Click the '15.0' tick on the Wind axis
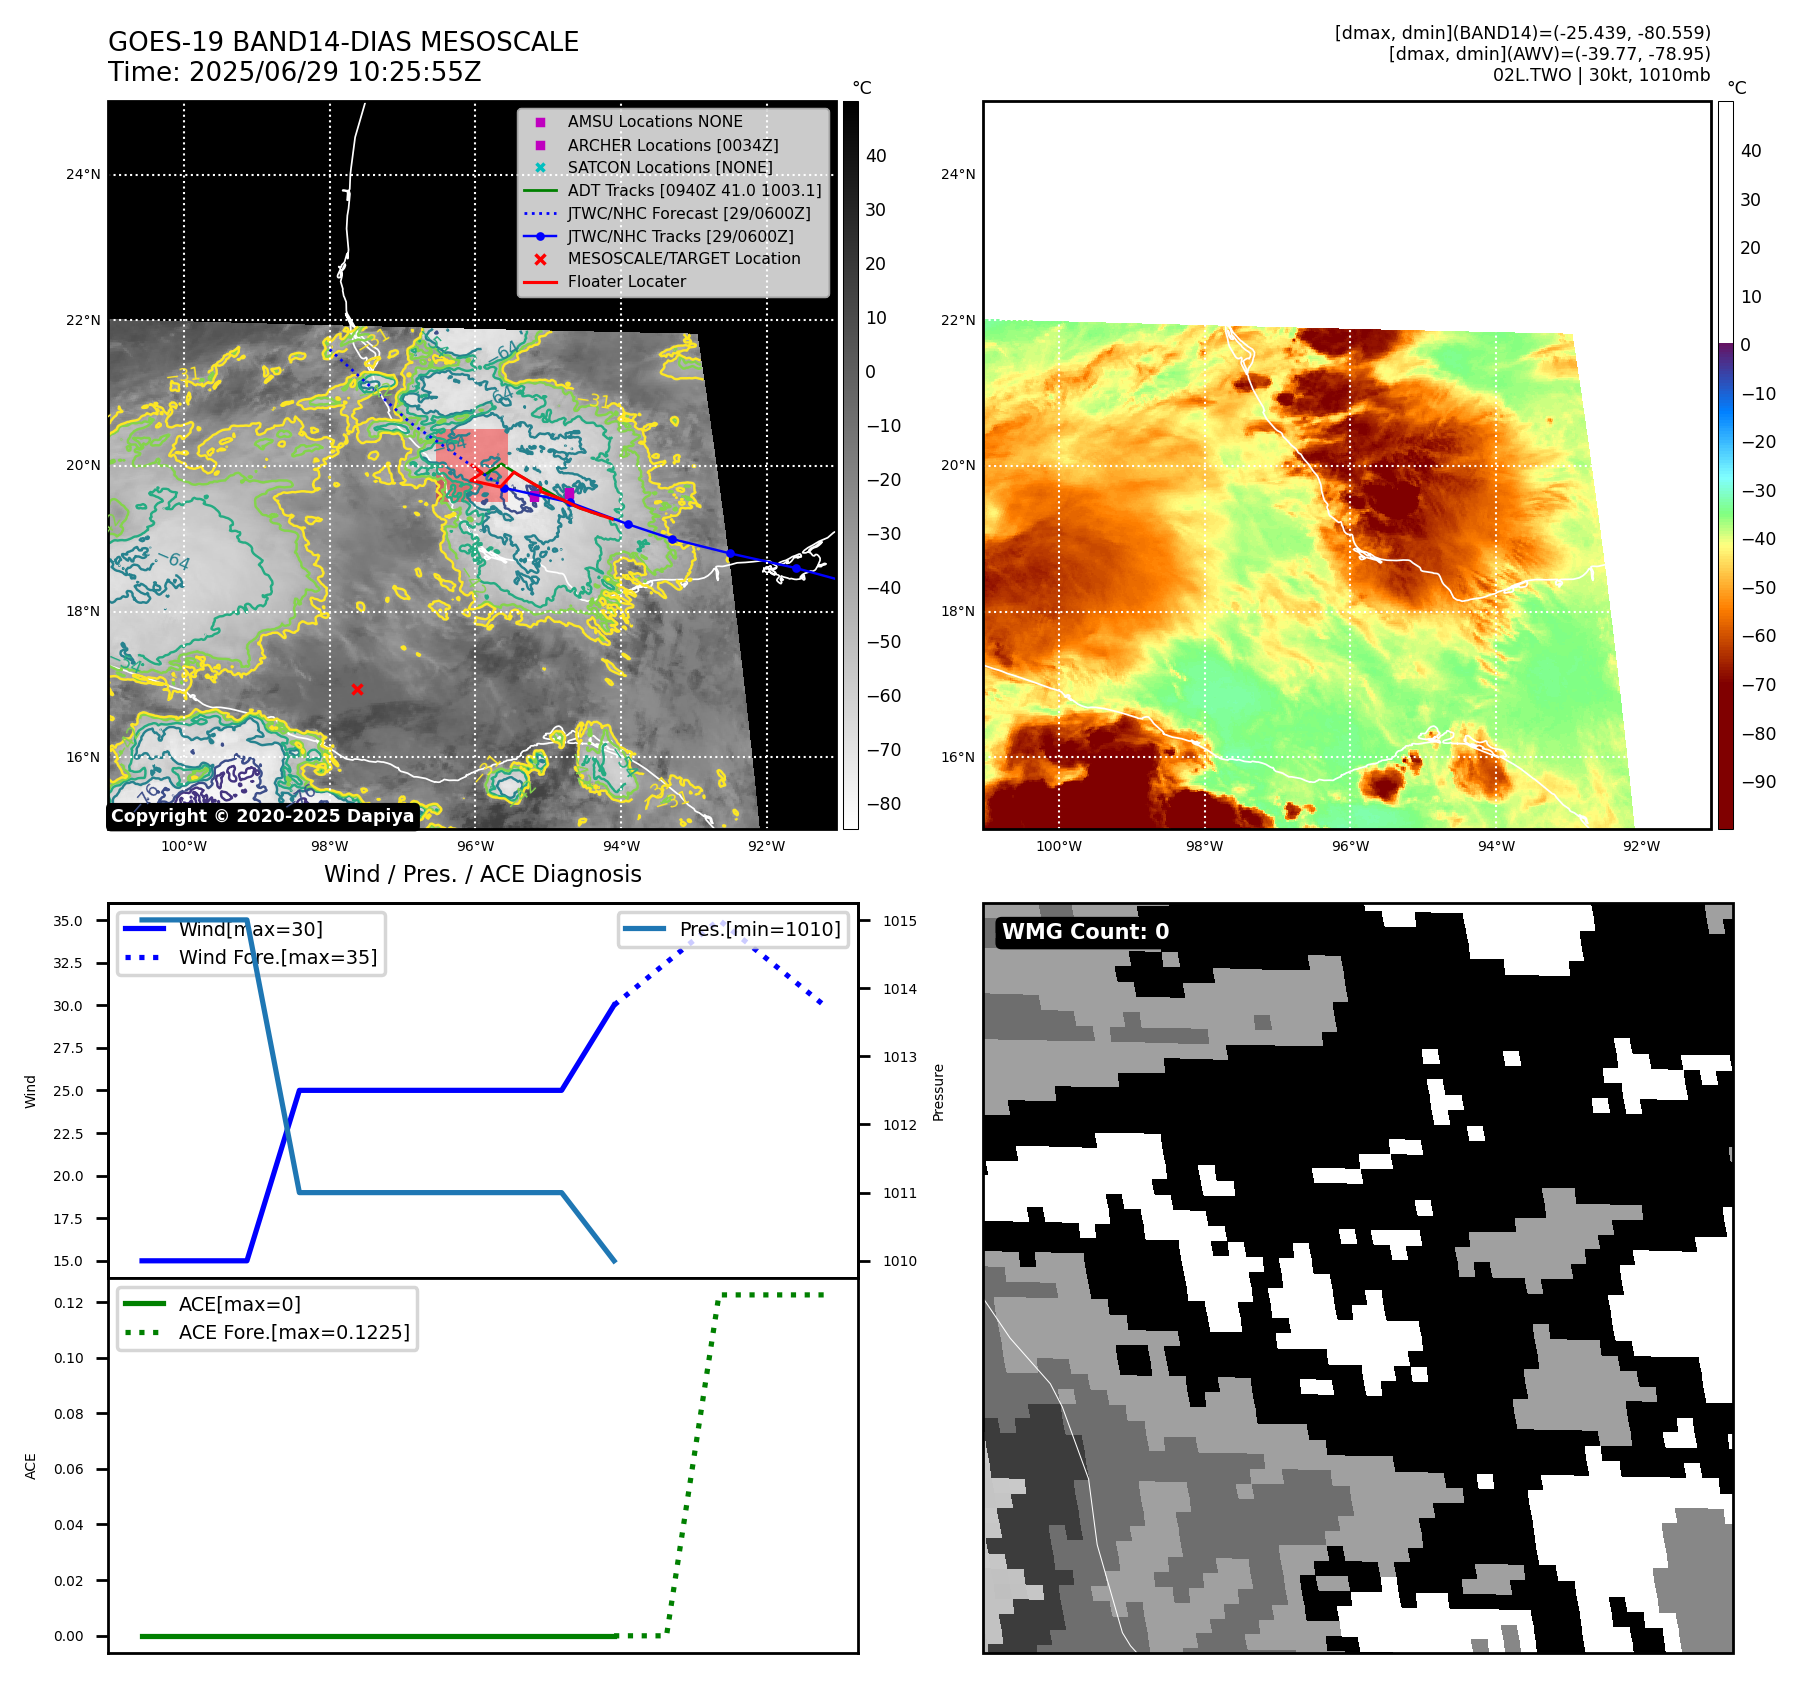The width and height of the screenshot is (1801, 1690). [68, 1261]
